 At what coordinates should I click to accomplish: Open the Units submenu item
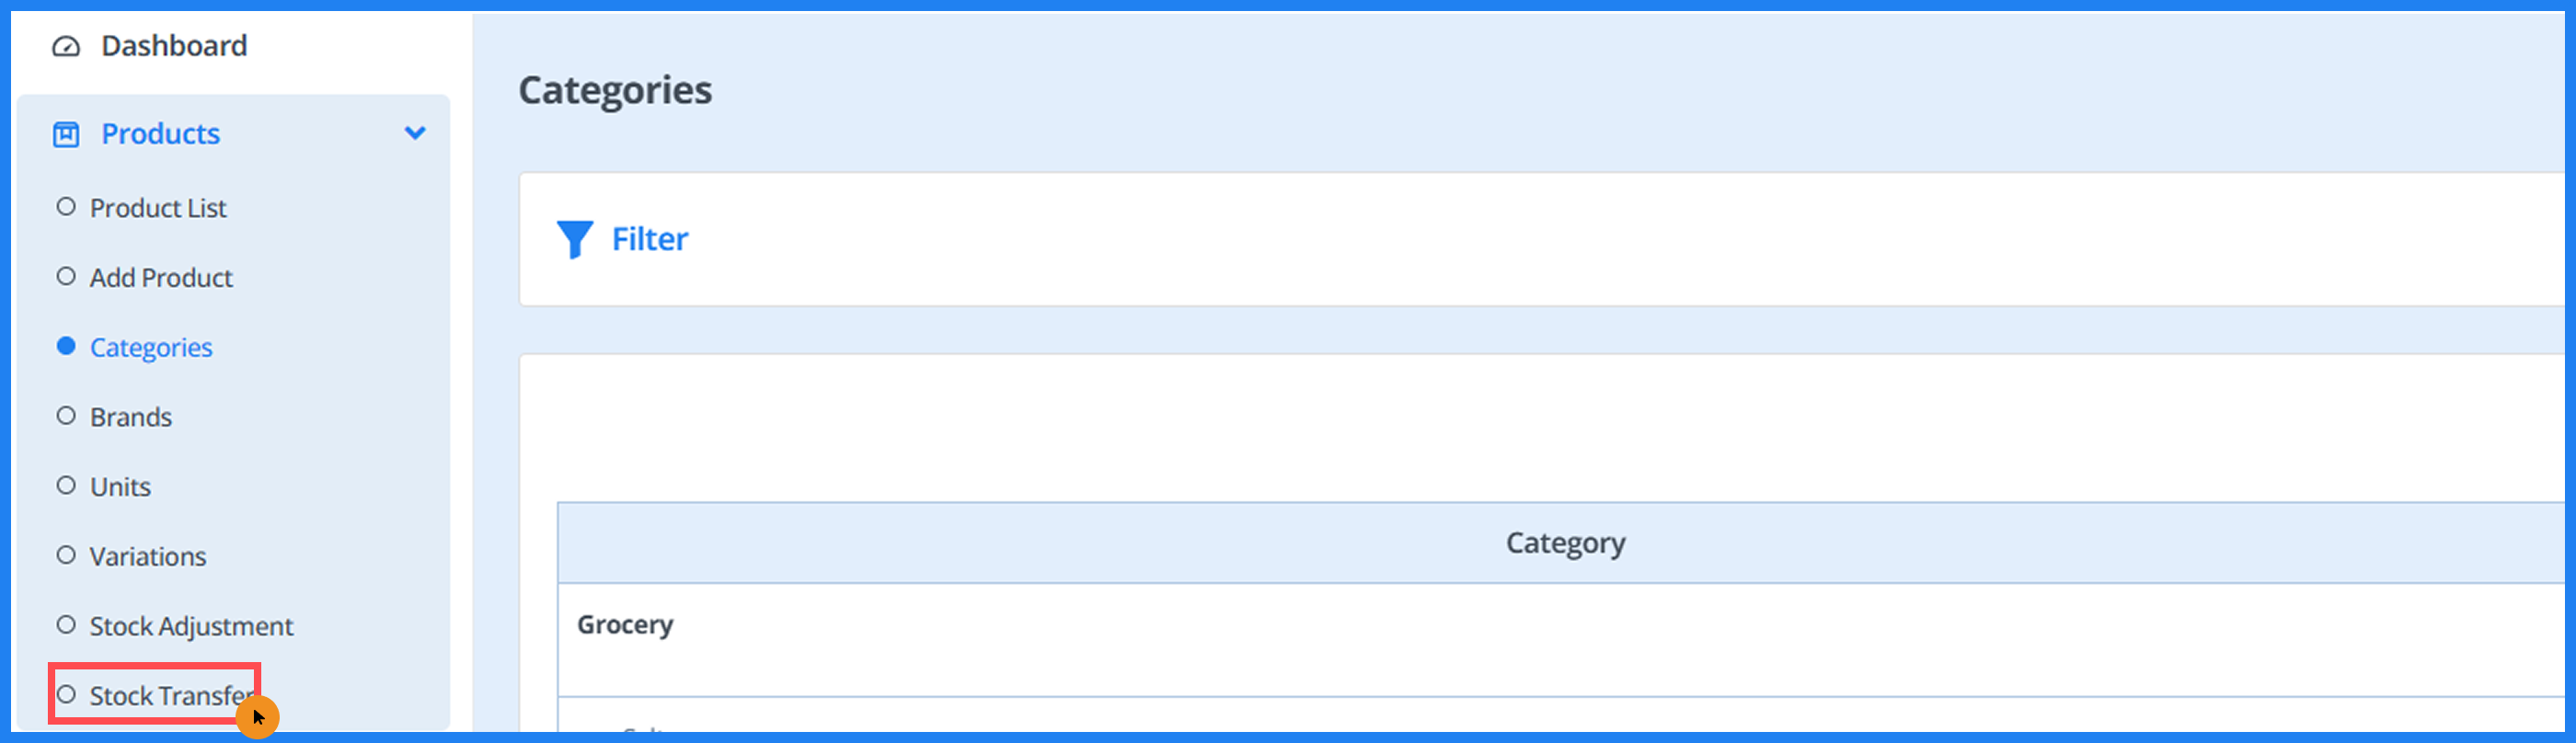click(x=120, y=487)
